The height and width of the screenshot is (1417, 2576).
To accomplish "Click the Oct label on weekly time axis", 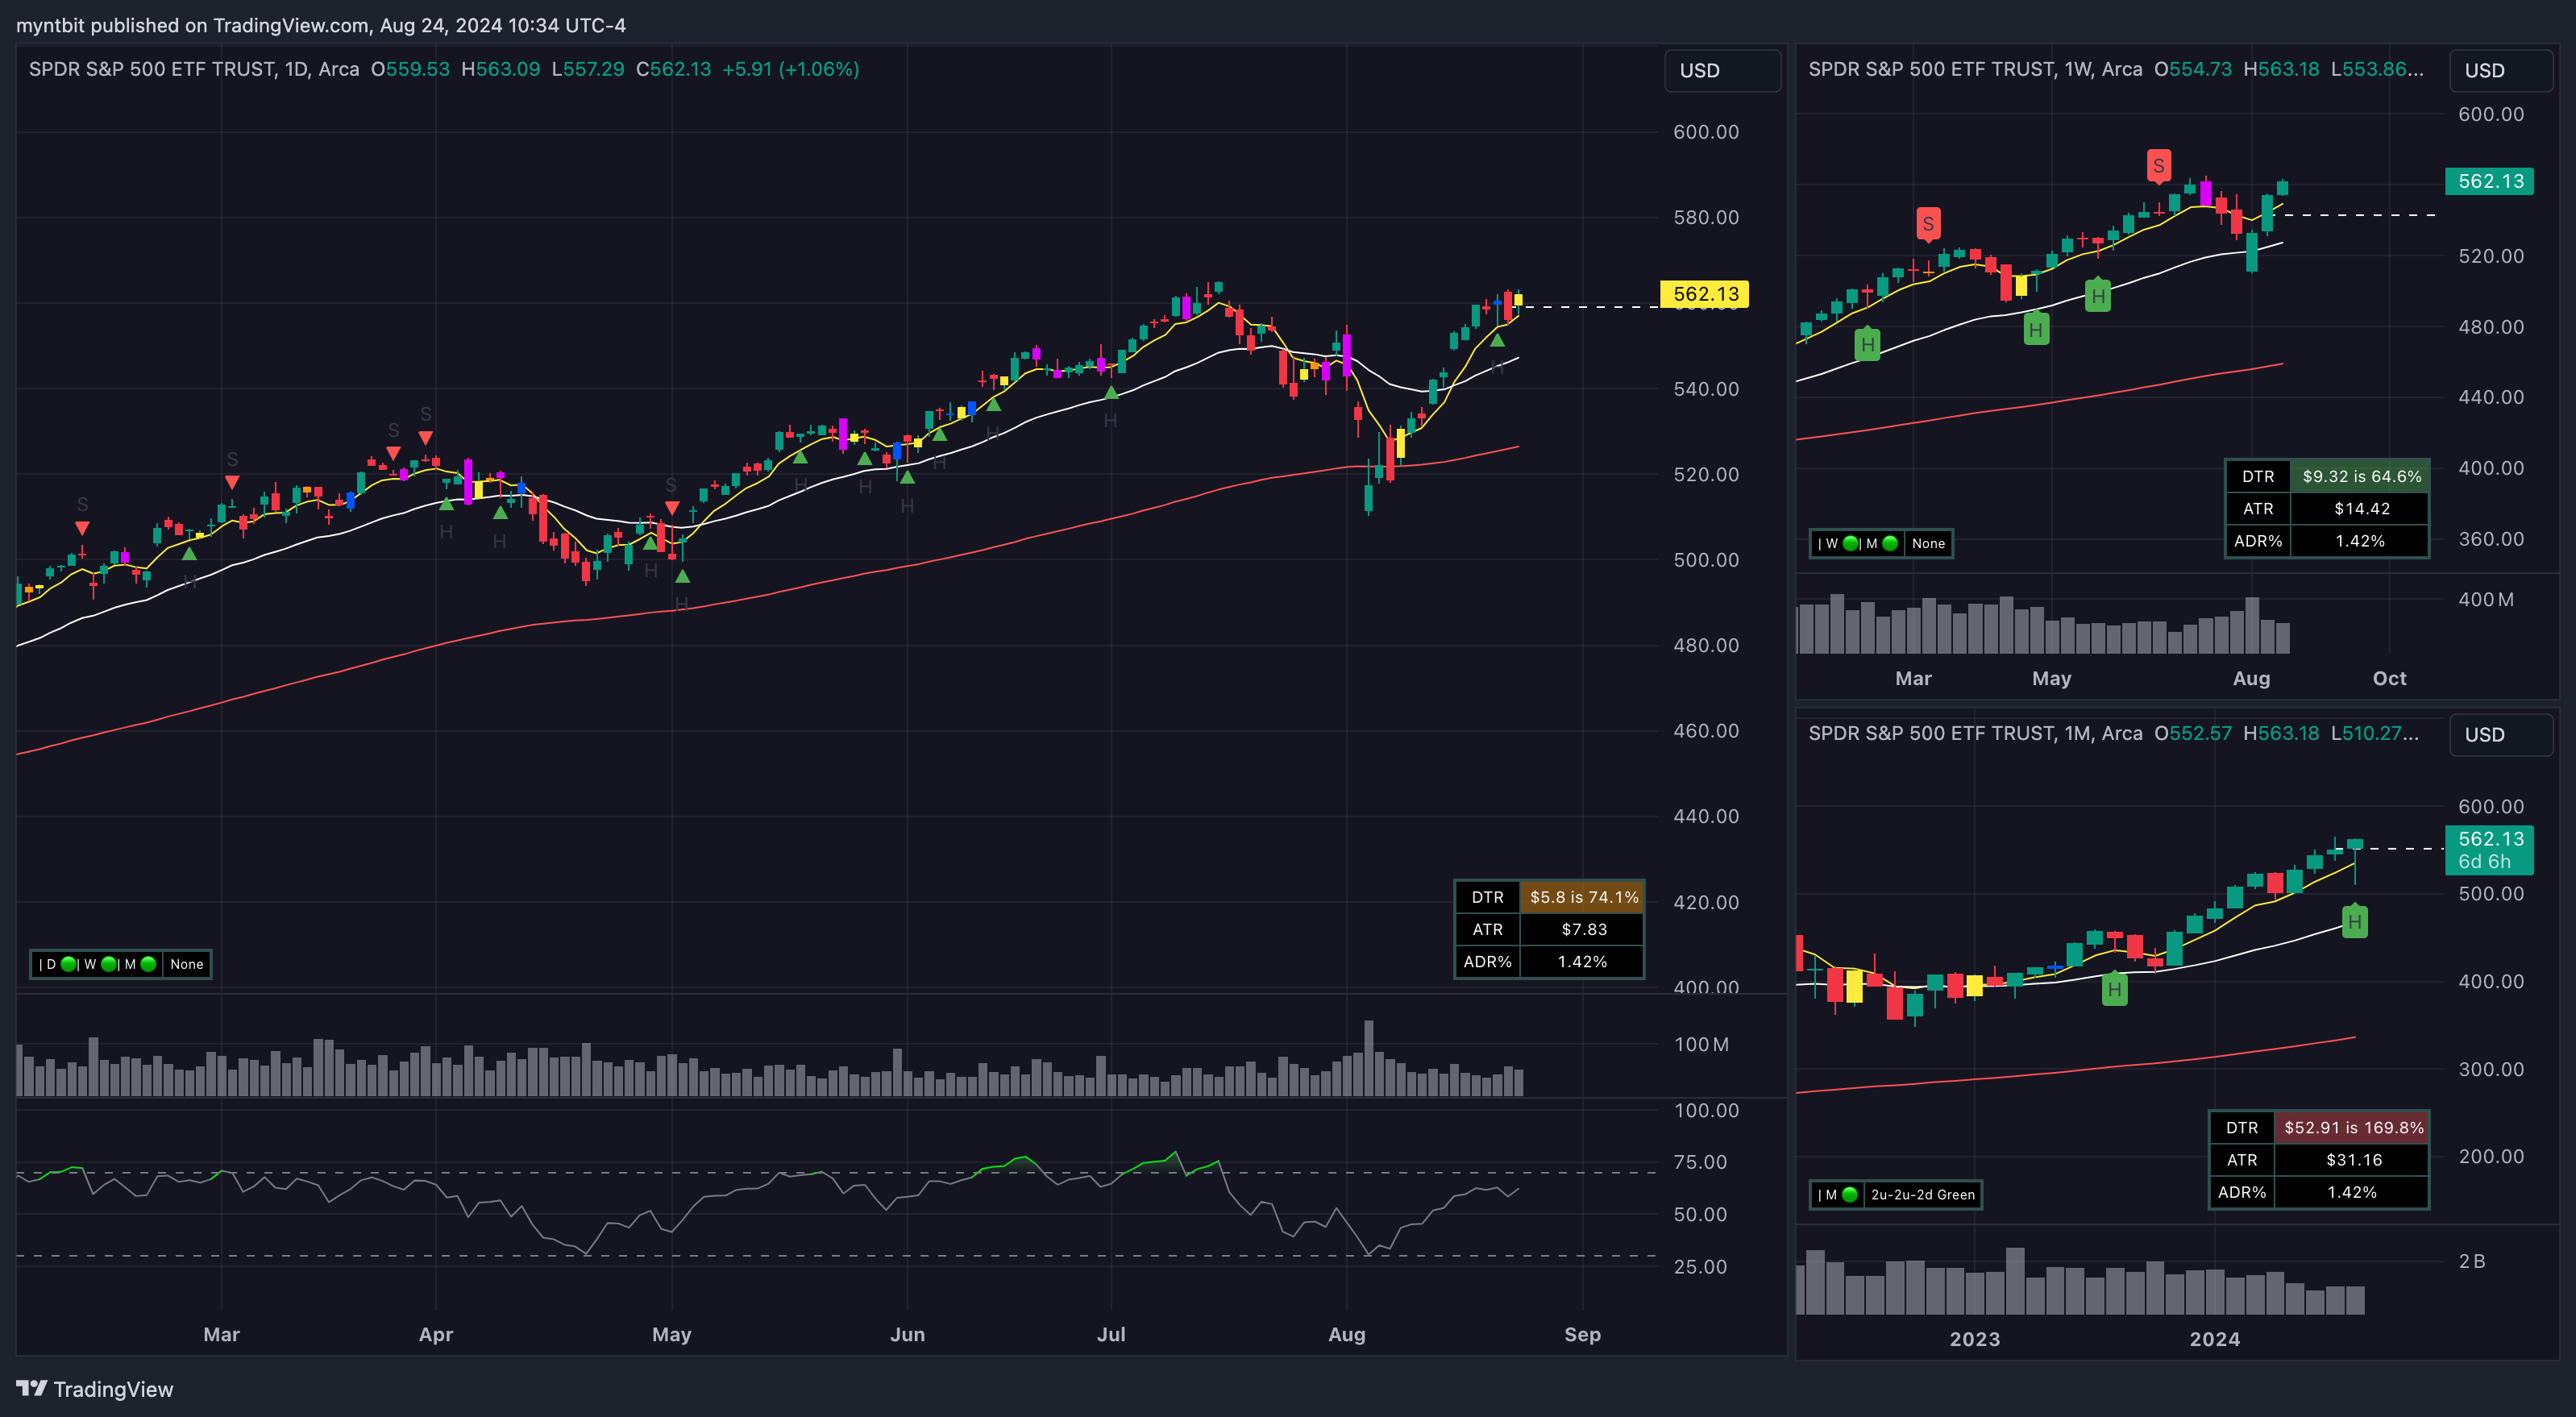I will 2389,678.
